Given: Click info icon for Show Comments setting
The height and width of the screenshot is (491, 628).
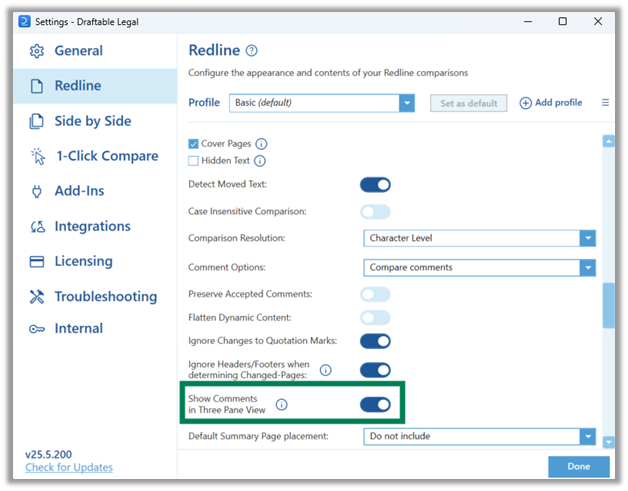Looking at the screenshot, I should point(282,404).
